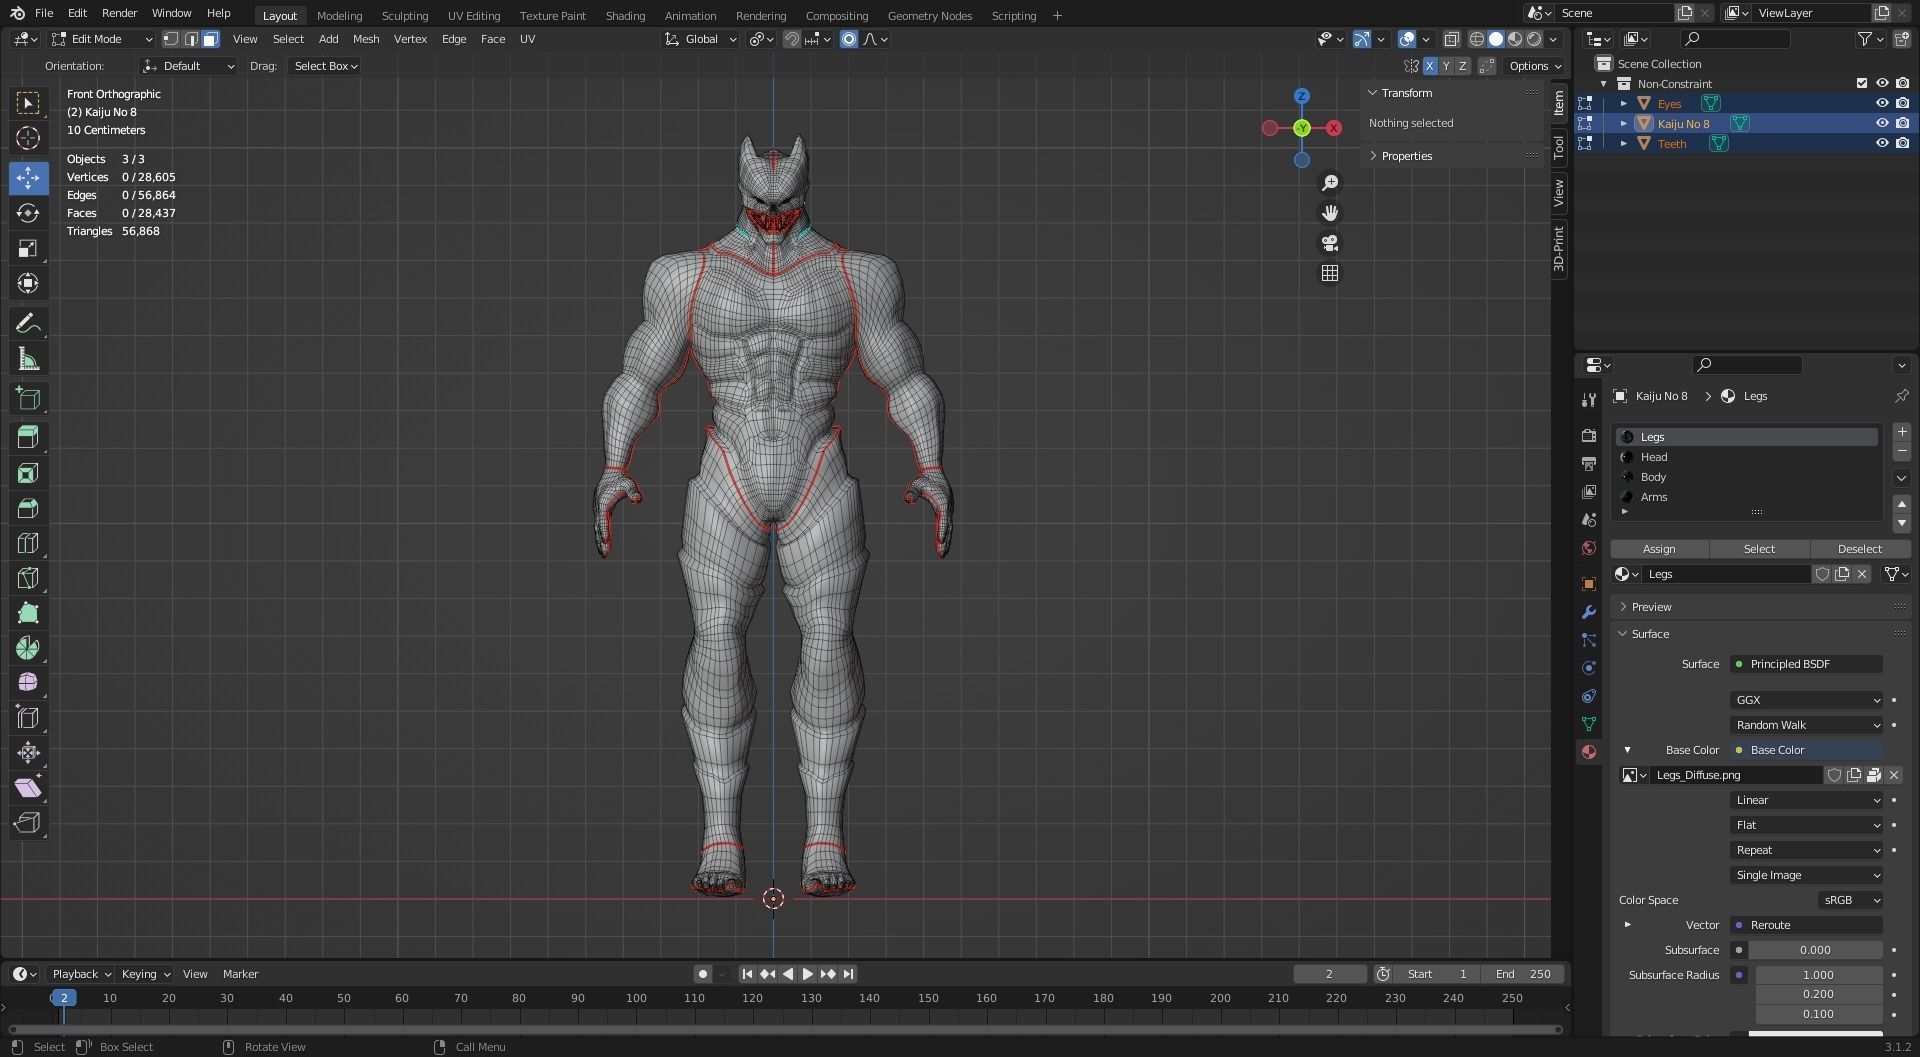Click the 3D Cursor tool
This screenshot has width=1920, height=1057.
(28, 138)
